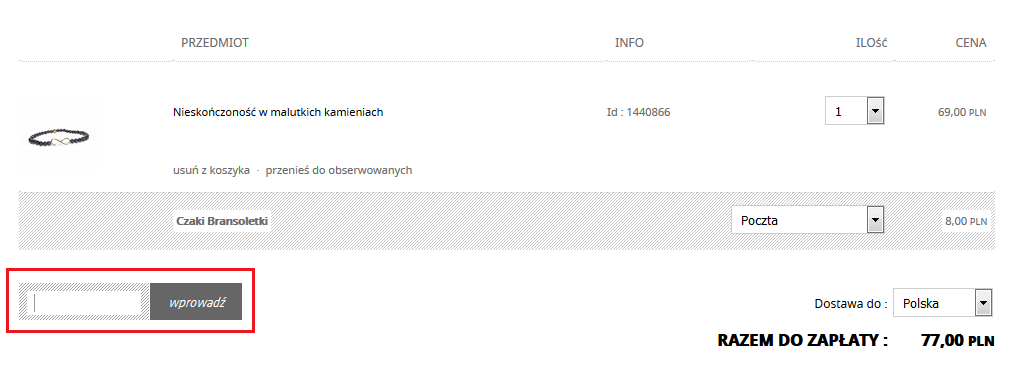The image size is (1017, 370).
Task: Open the bracelet product thumbnail
Action: coord(59,136)
